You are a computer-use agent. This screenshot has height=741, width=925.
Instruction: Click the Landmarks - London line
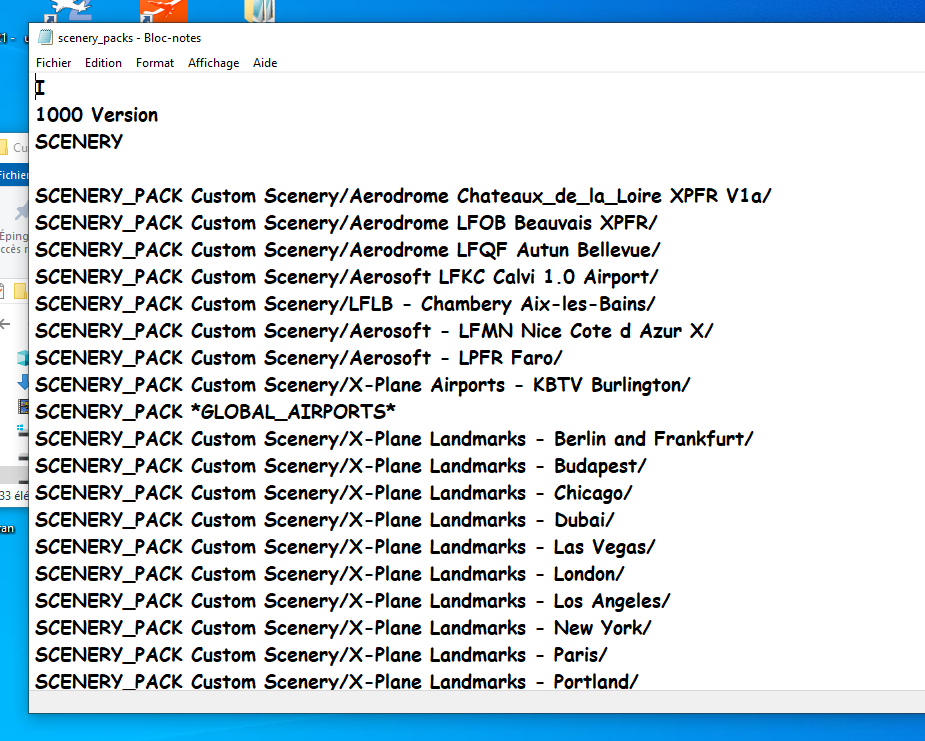[330, 574]
